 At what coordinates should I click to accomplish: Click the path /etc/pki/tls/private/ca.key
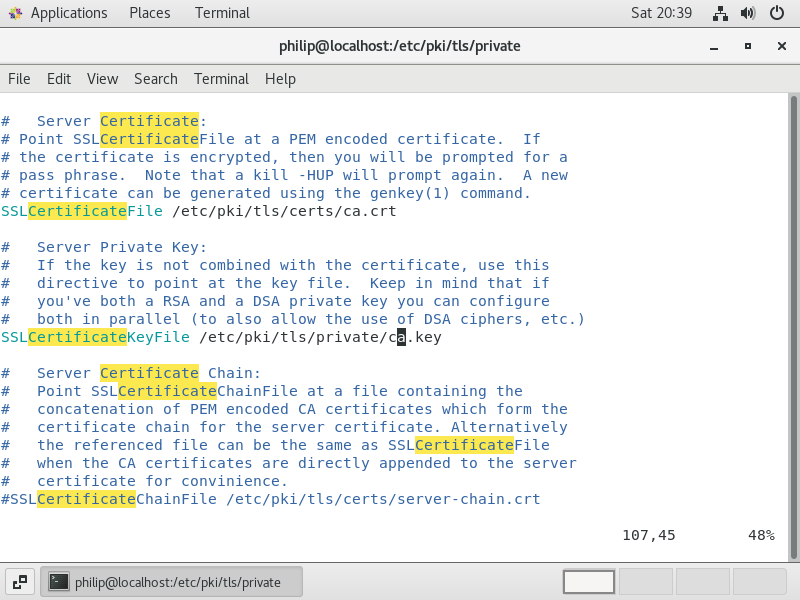(320, 337)
